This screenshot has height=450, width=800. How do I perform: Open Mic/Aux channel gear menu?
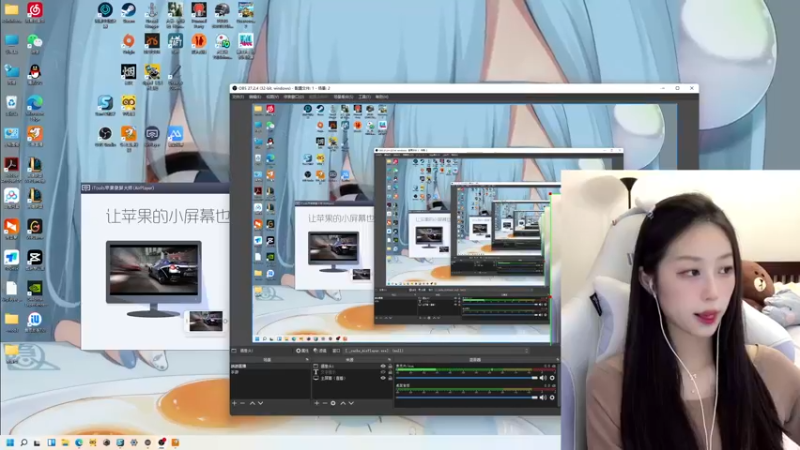[552, 378]
